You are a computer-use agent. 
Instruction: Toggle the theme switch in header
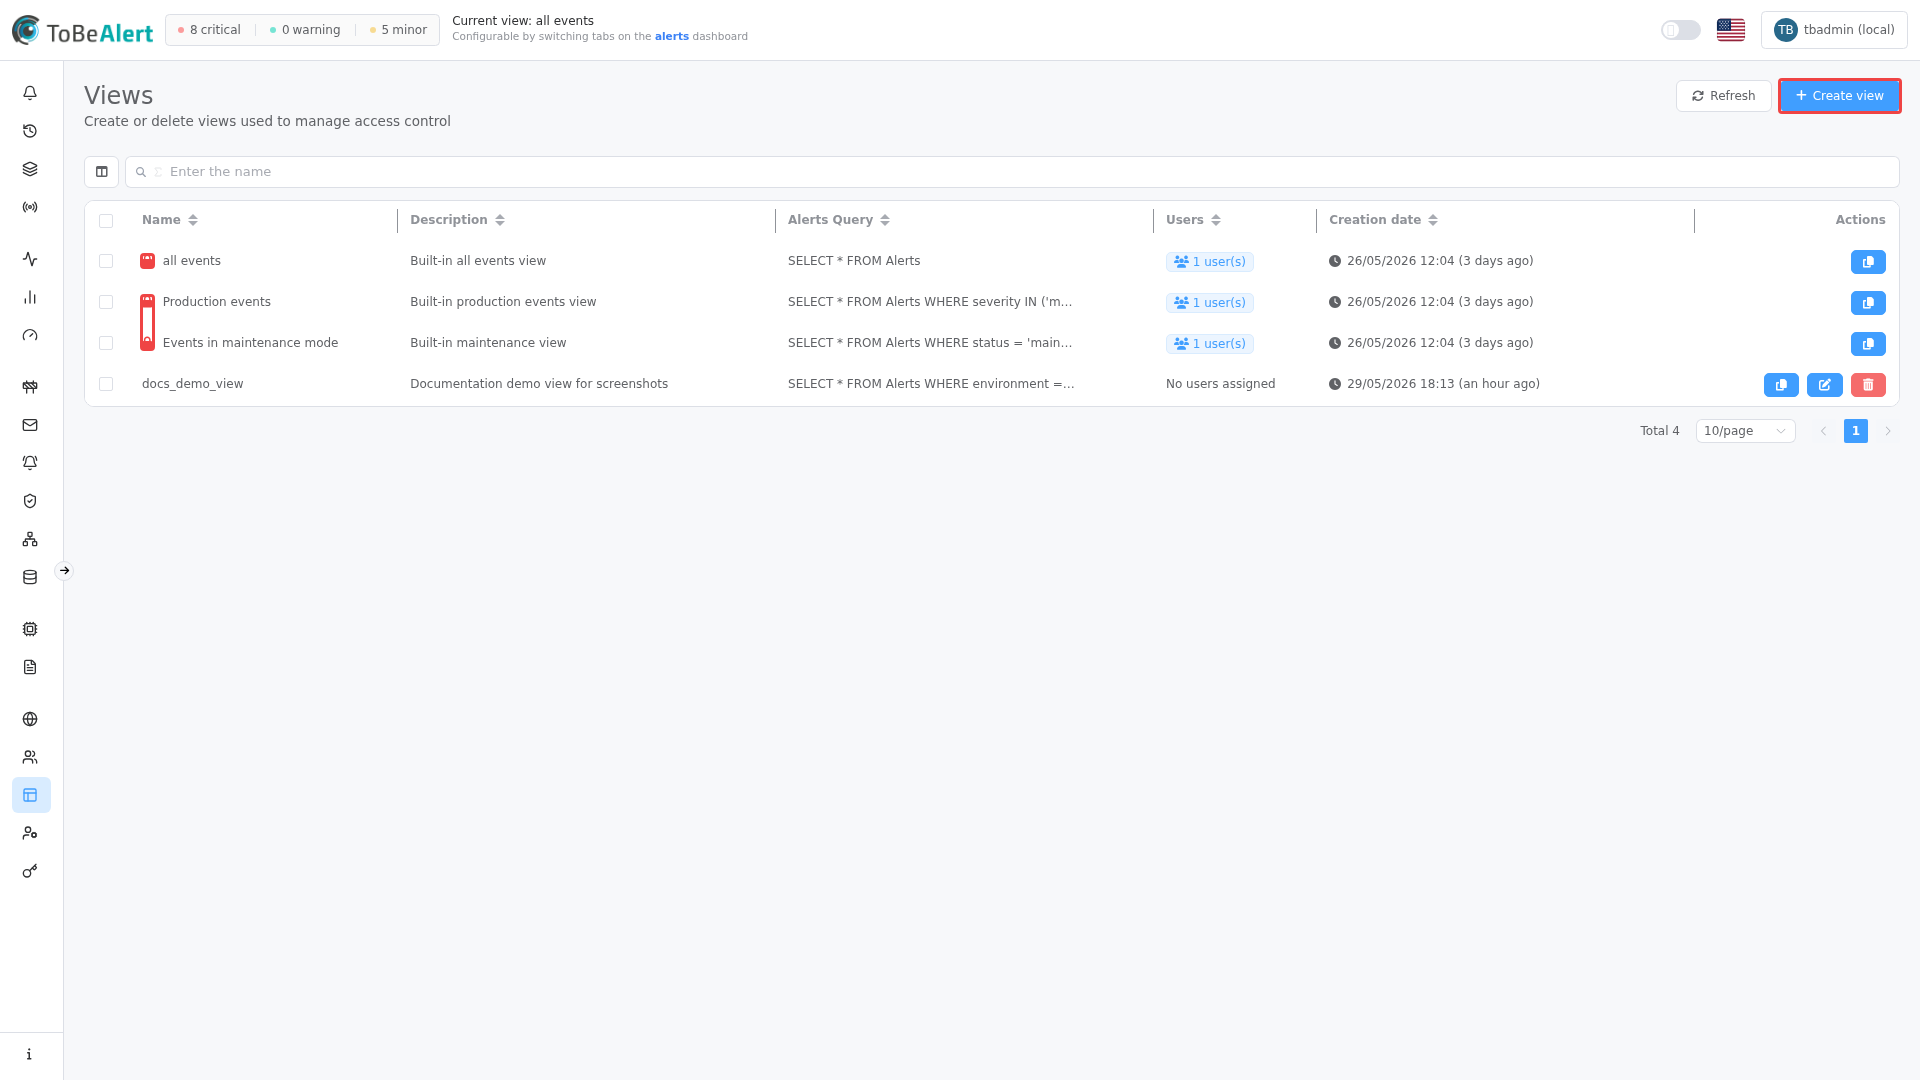click(1681, 30)
